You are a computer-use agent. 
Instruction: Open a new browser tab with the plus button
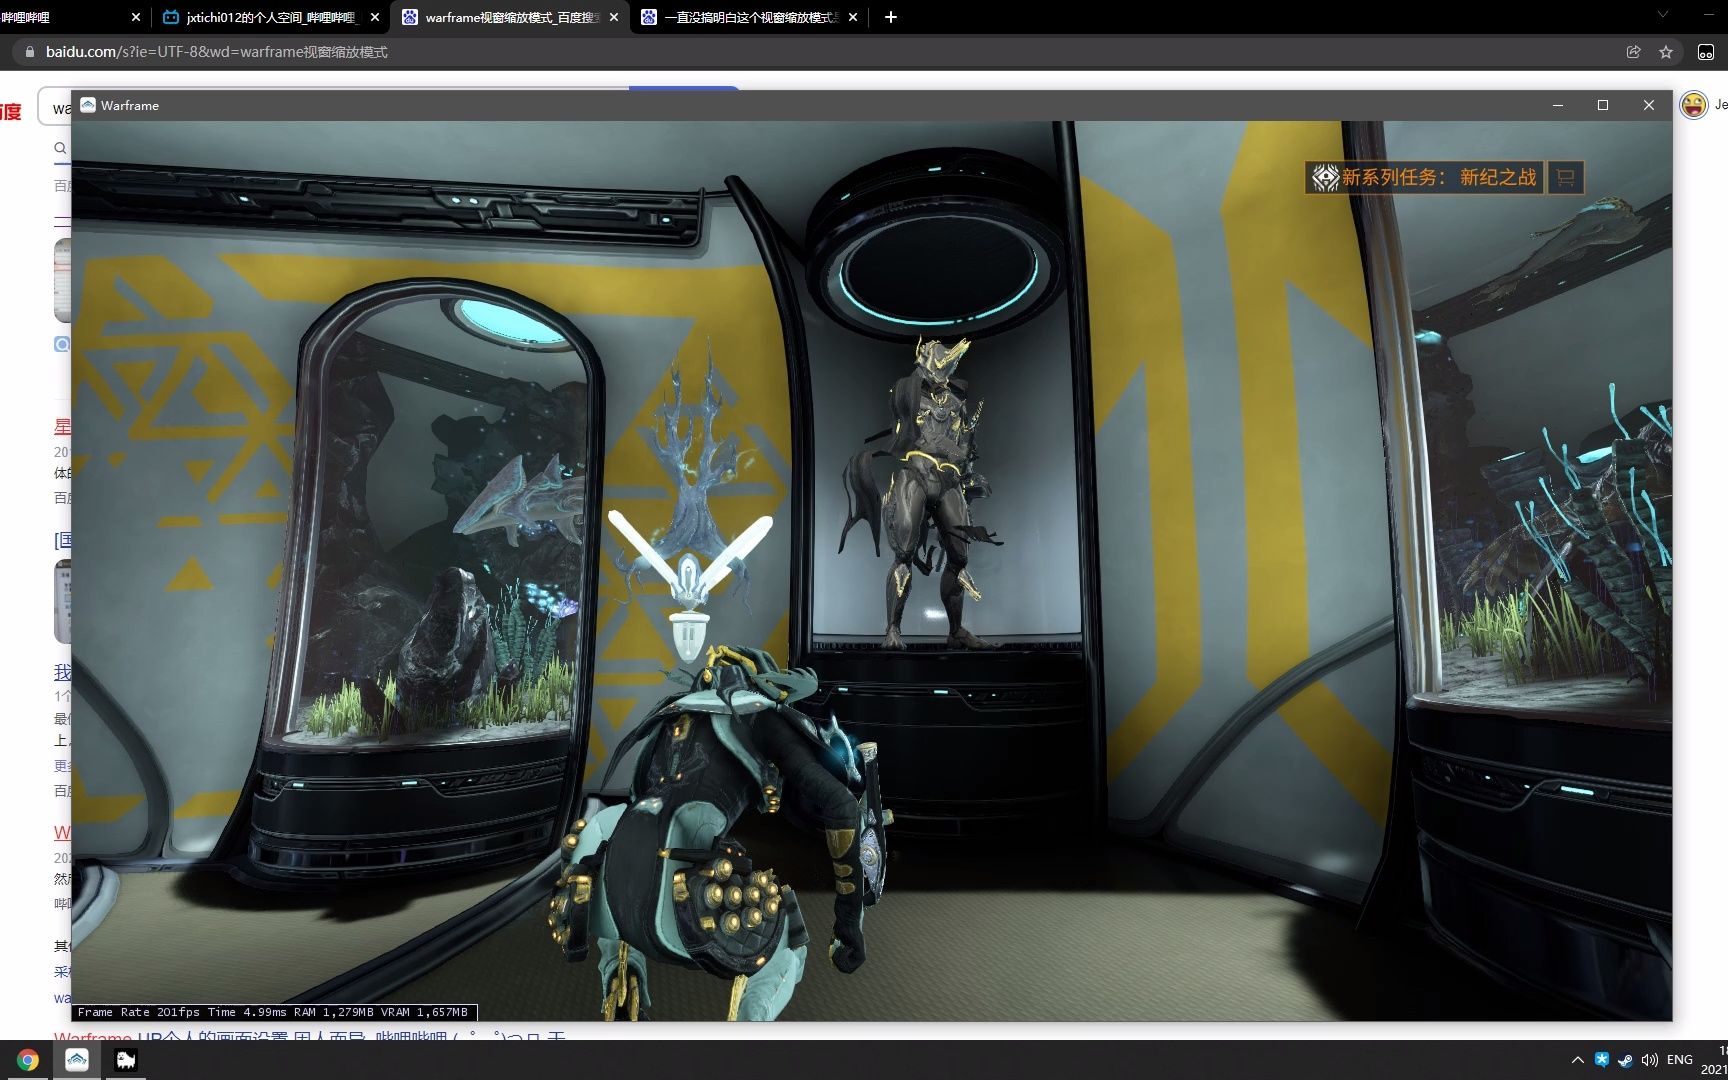[891, 17]
